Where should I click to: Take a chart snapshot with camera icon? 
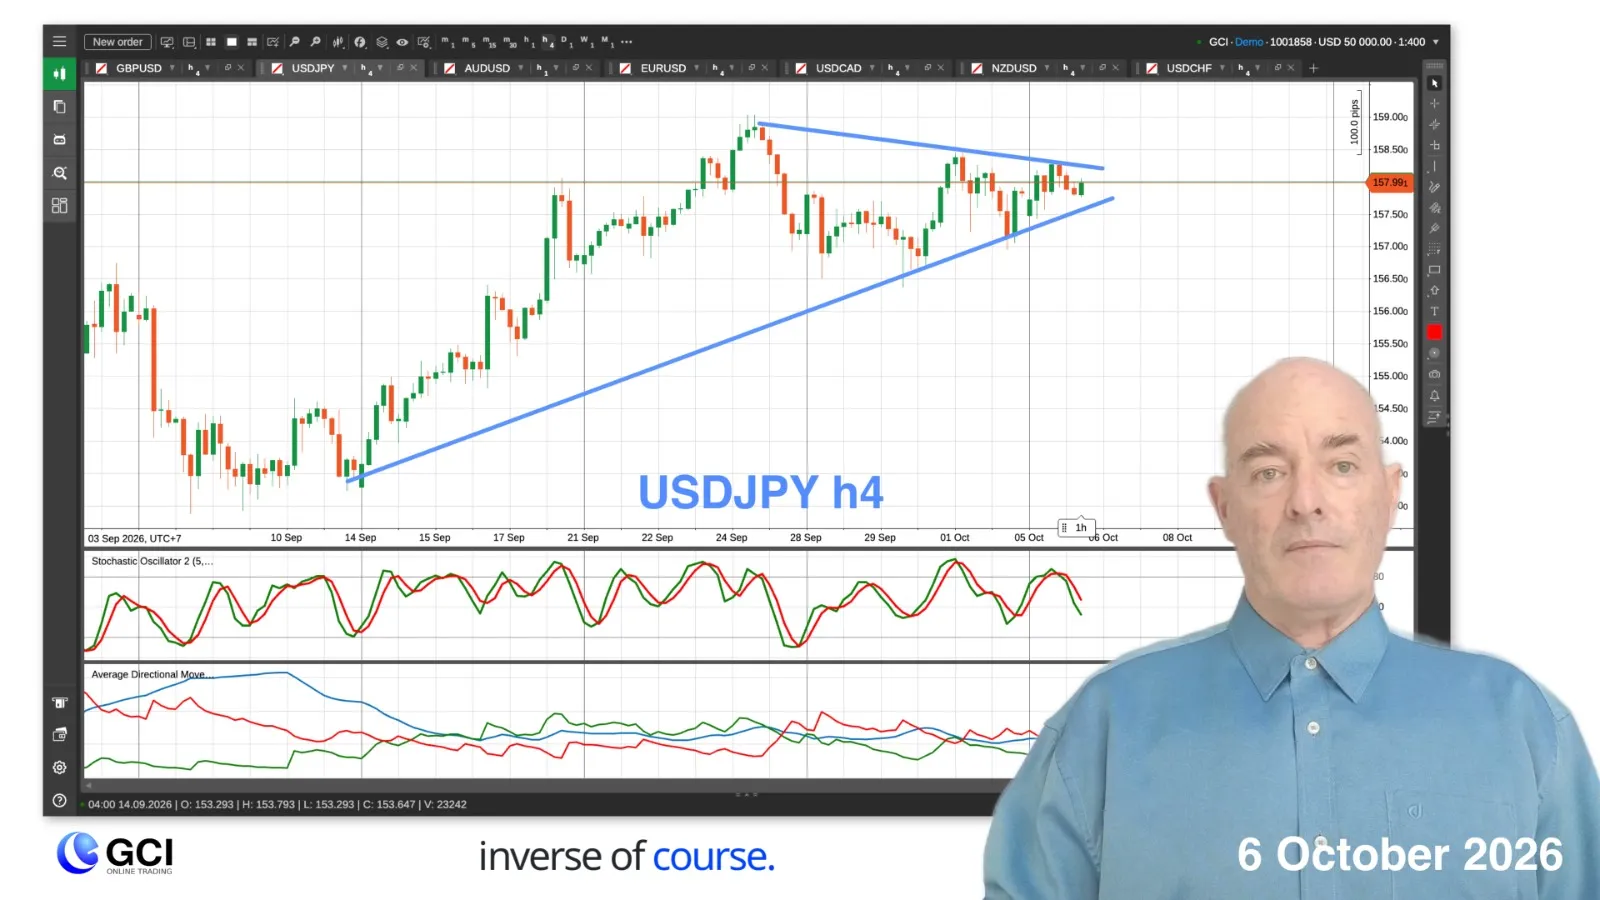click(x=1434, y=374)
